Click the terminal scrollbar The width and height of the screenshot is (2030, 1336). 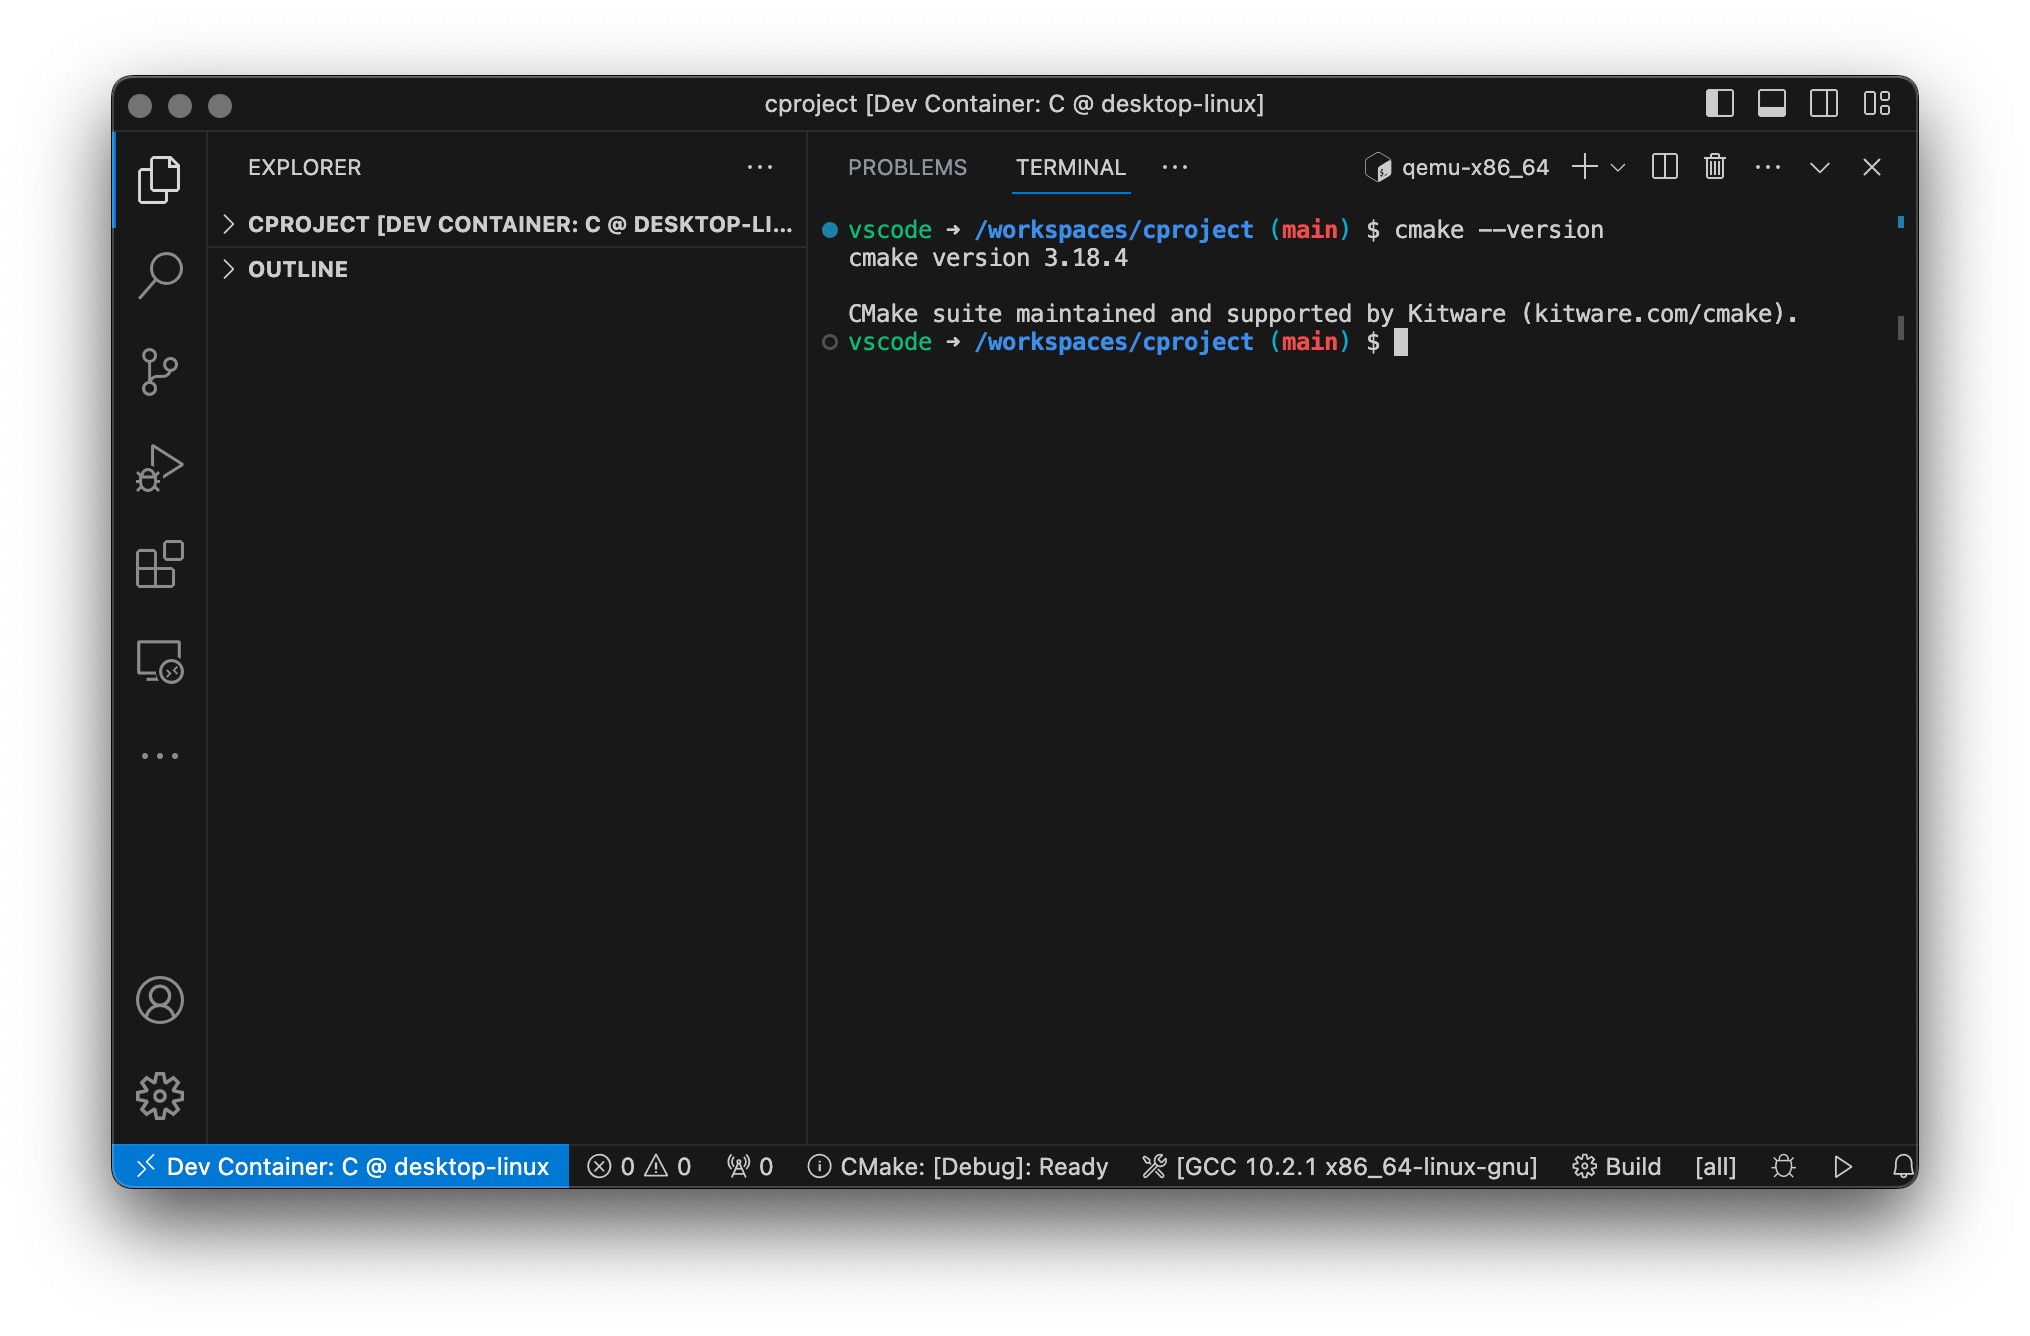1900,328
